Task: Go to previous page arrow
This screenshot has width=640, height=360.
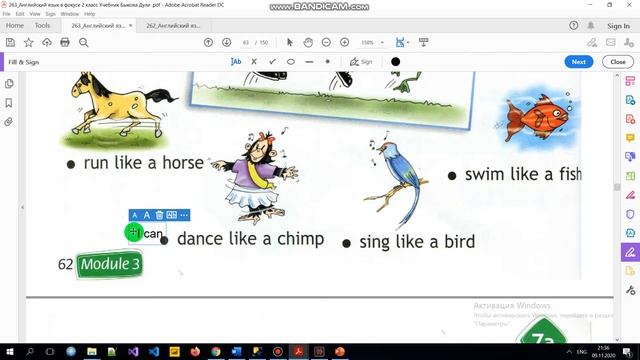Action: pos(208,42)
